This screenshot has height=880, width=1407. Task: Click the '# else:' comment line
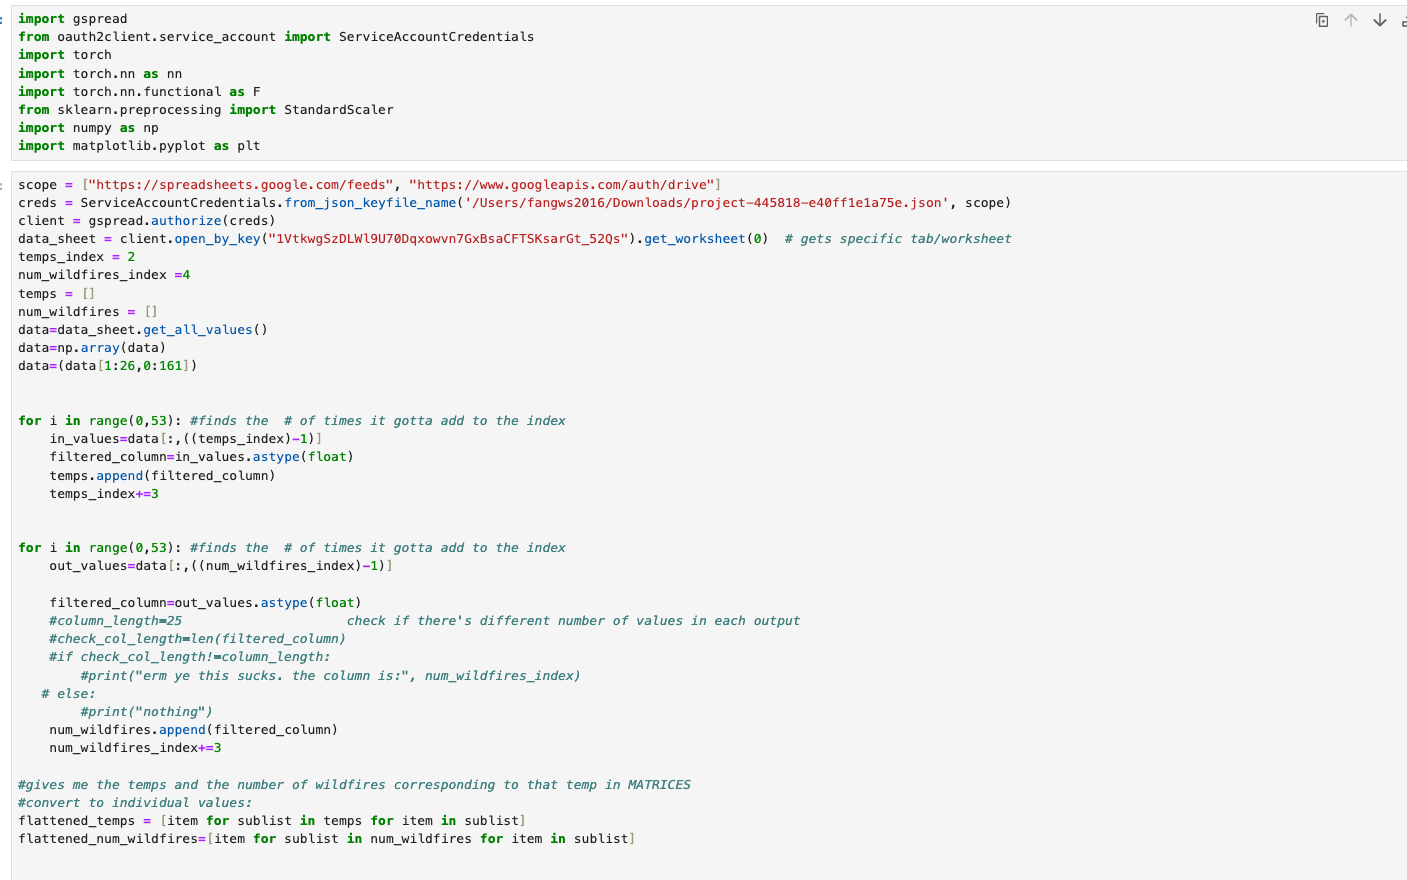click(69, 694)
